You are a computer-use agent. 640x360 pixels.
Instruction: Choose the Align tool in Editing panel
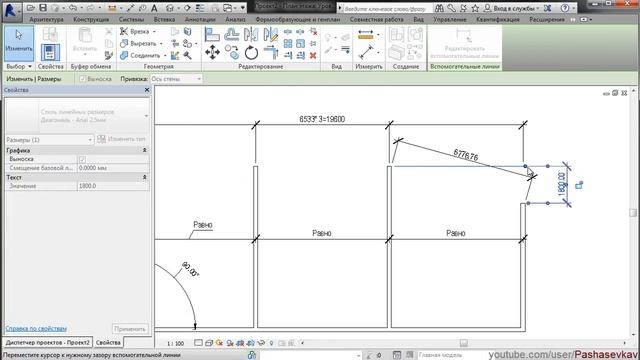point(212,35)
